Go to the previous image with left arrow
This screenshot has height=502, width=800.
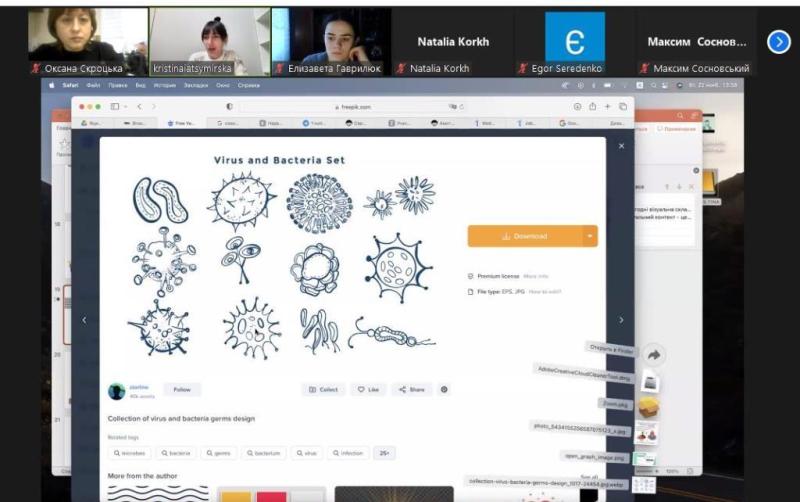coord(84,320)
